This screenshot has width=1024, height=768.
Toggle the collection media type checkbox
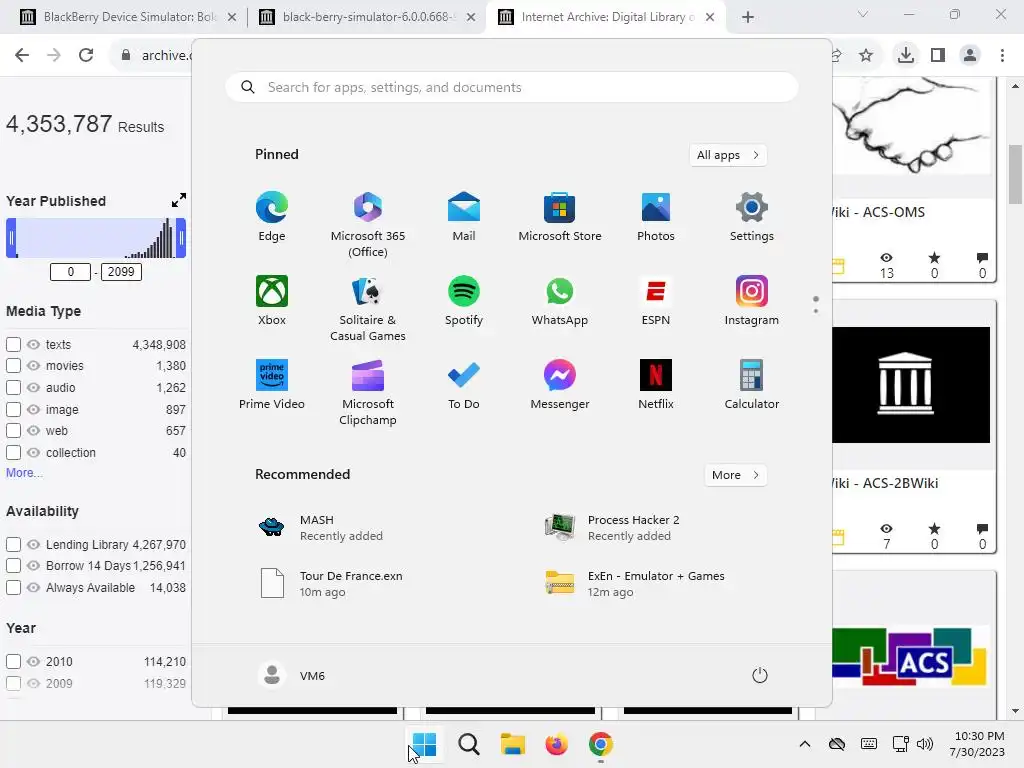(x=13, y=453)
